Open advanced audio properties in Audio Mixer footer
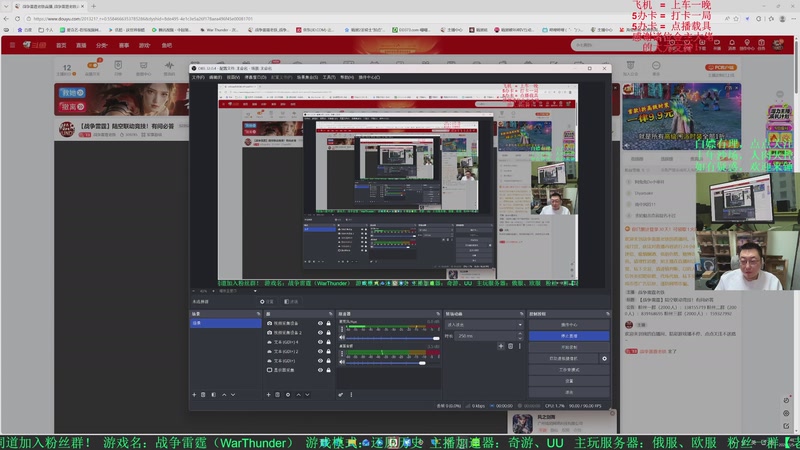Image resolution: width=800 pixels, height=450 pixels. [340, 394]
